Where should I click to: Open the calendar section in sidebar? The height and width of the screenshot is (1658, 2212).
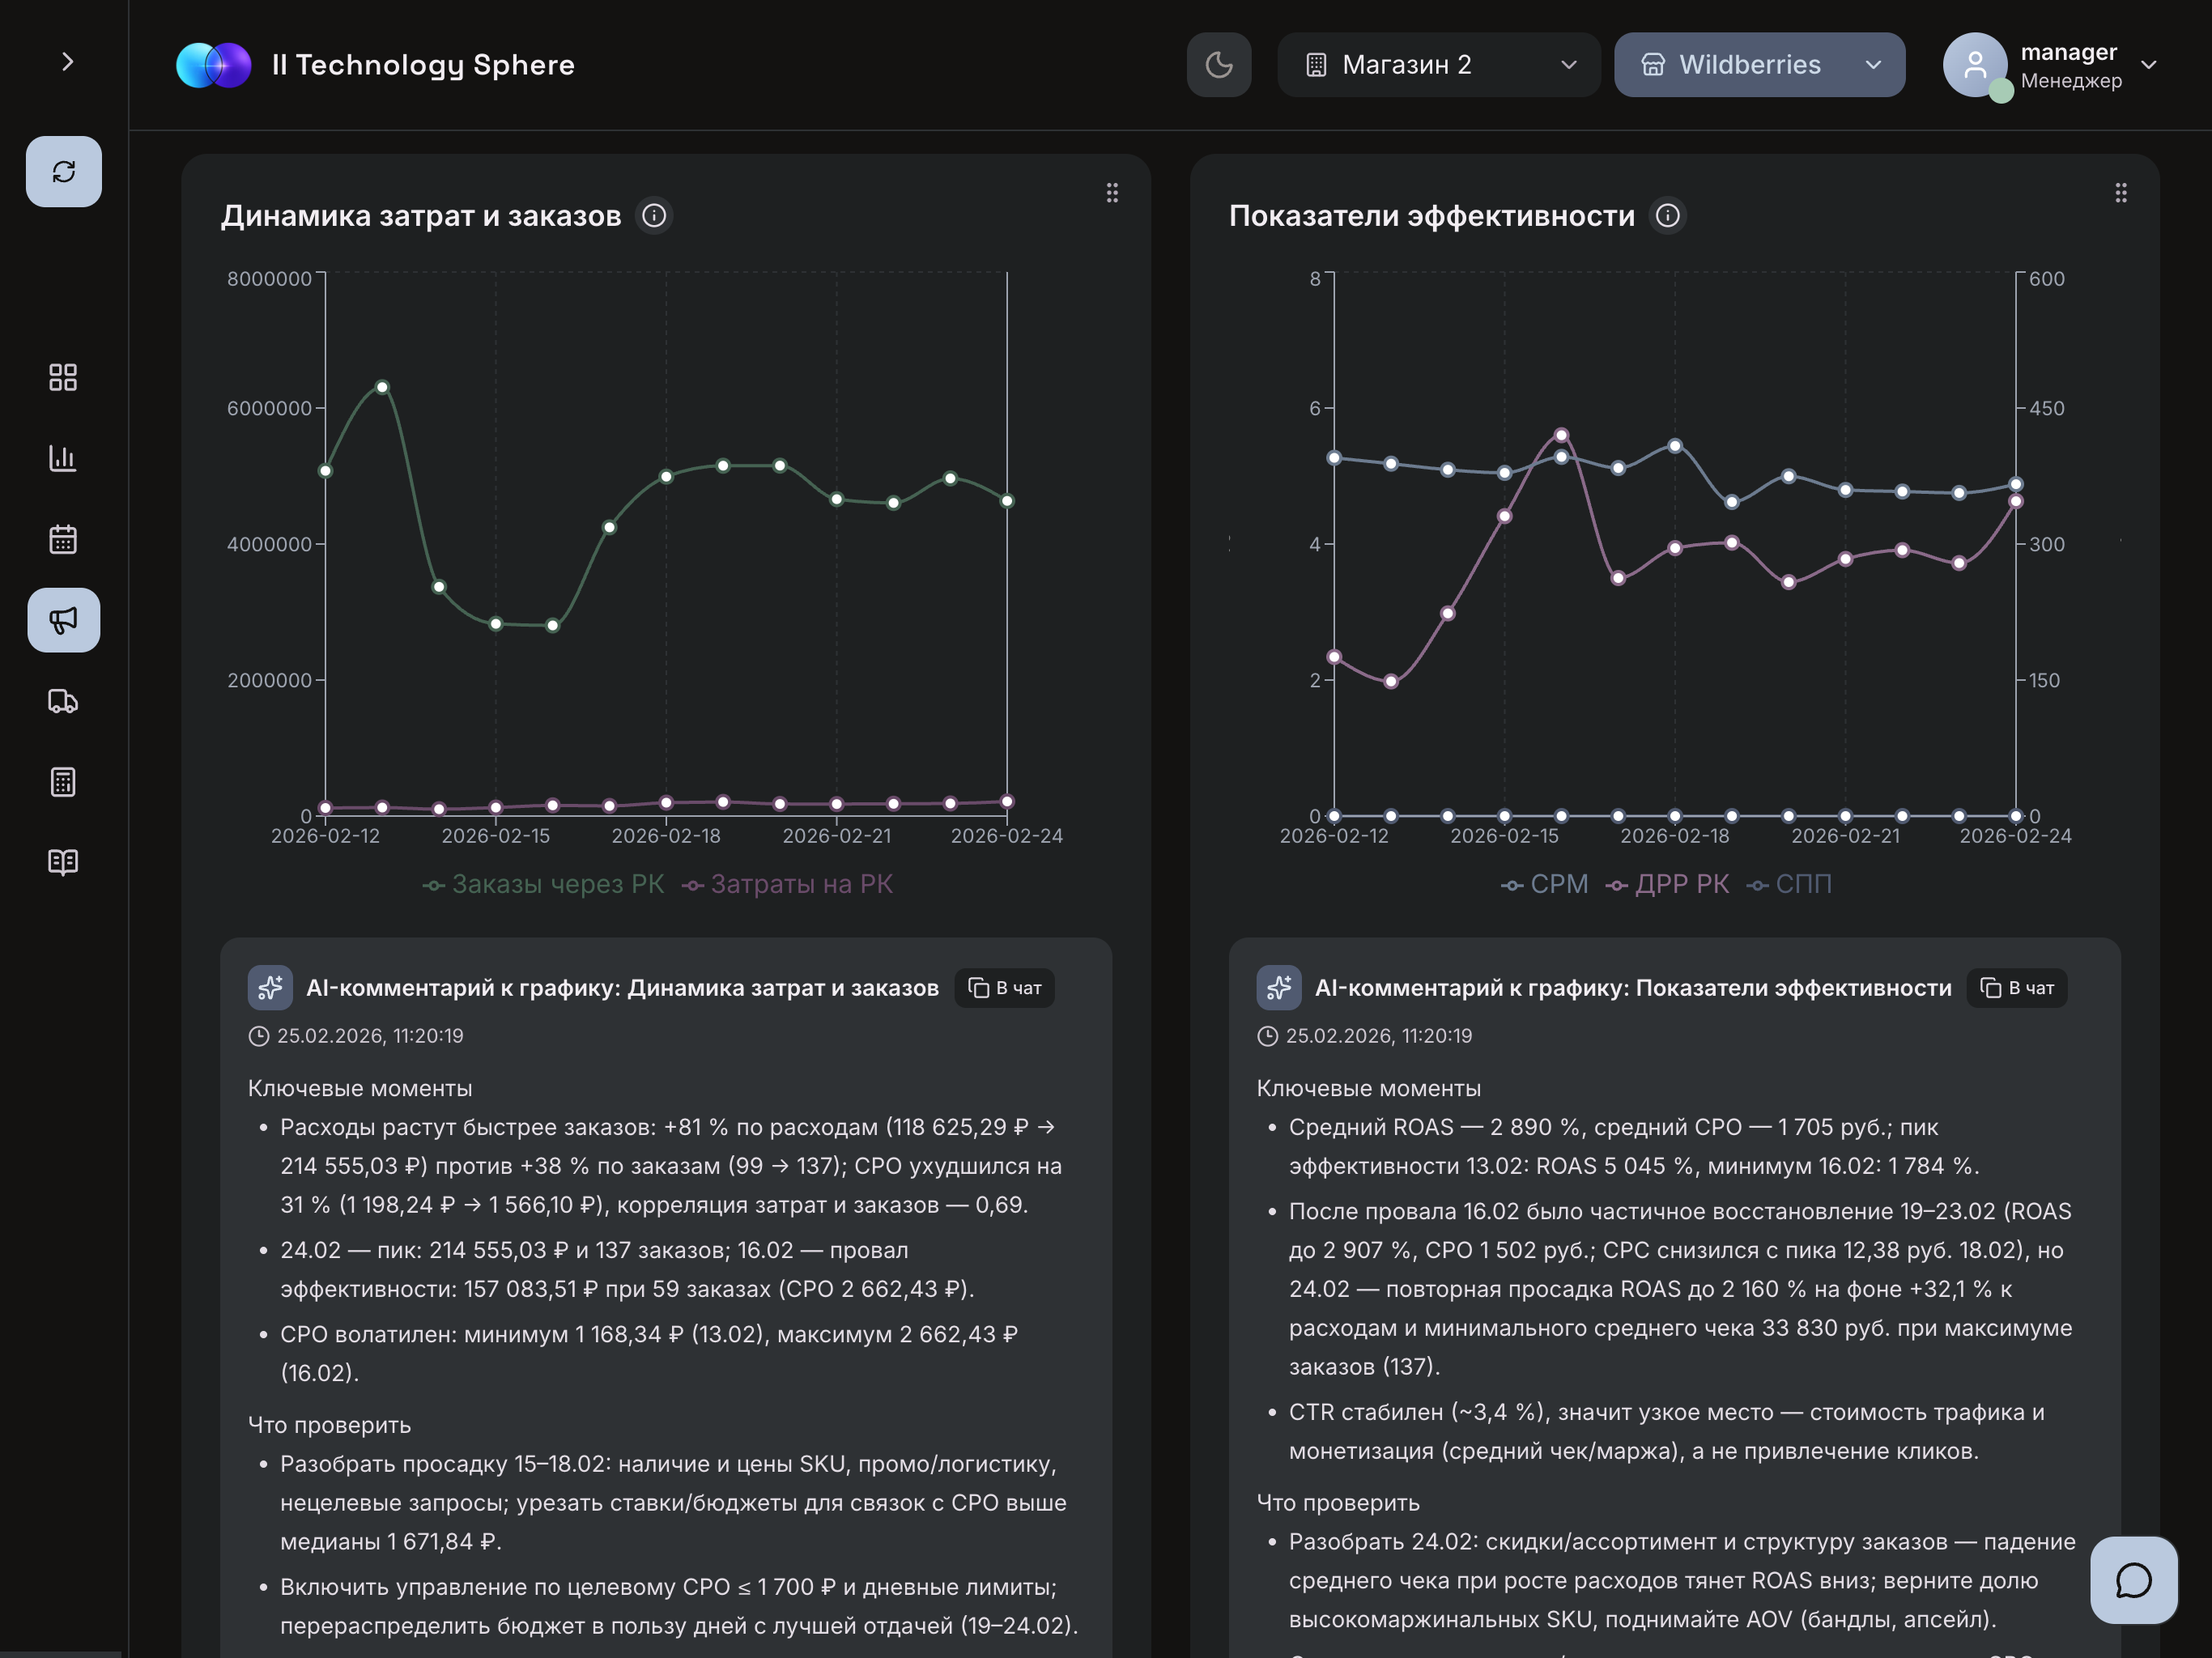[63, 539]
